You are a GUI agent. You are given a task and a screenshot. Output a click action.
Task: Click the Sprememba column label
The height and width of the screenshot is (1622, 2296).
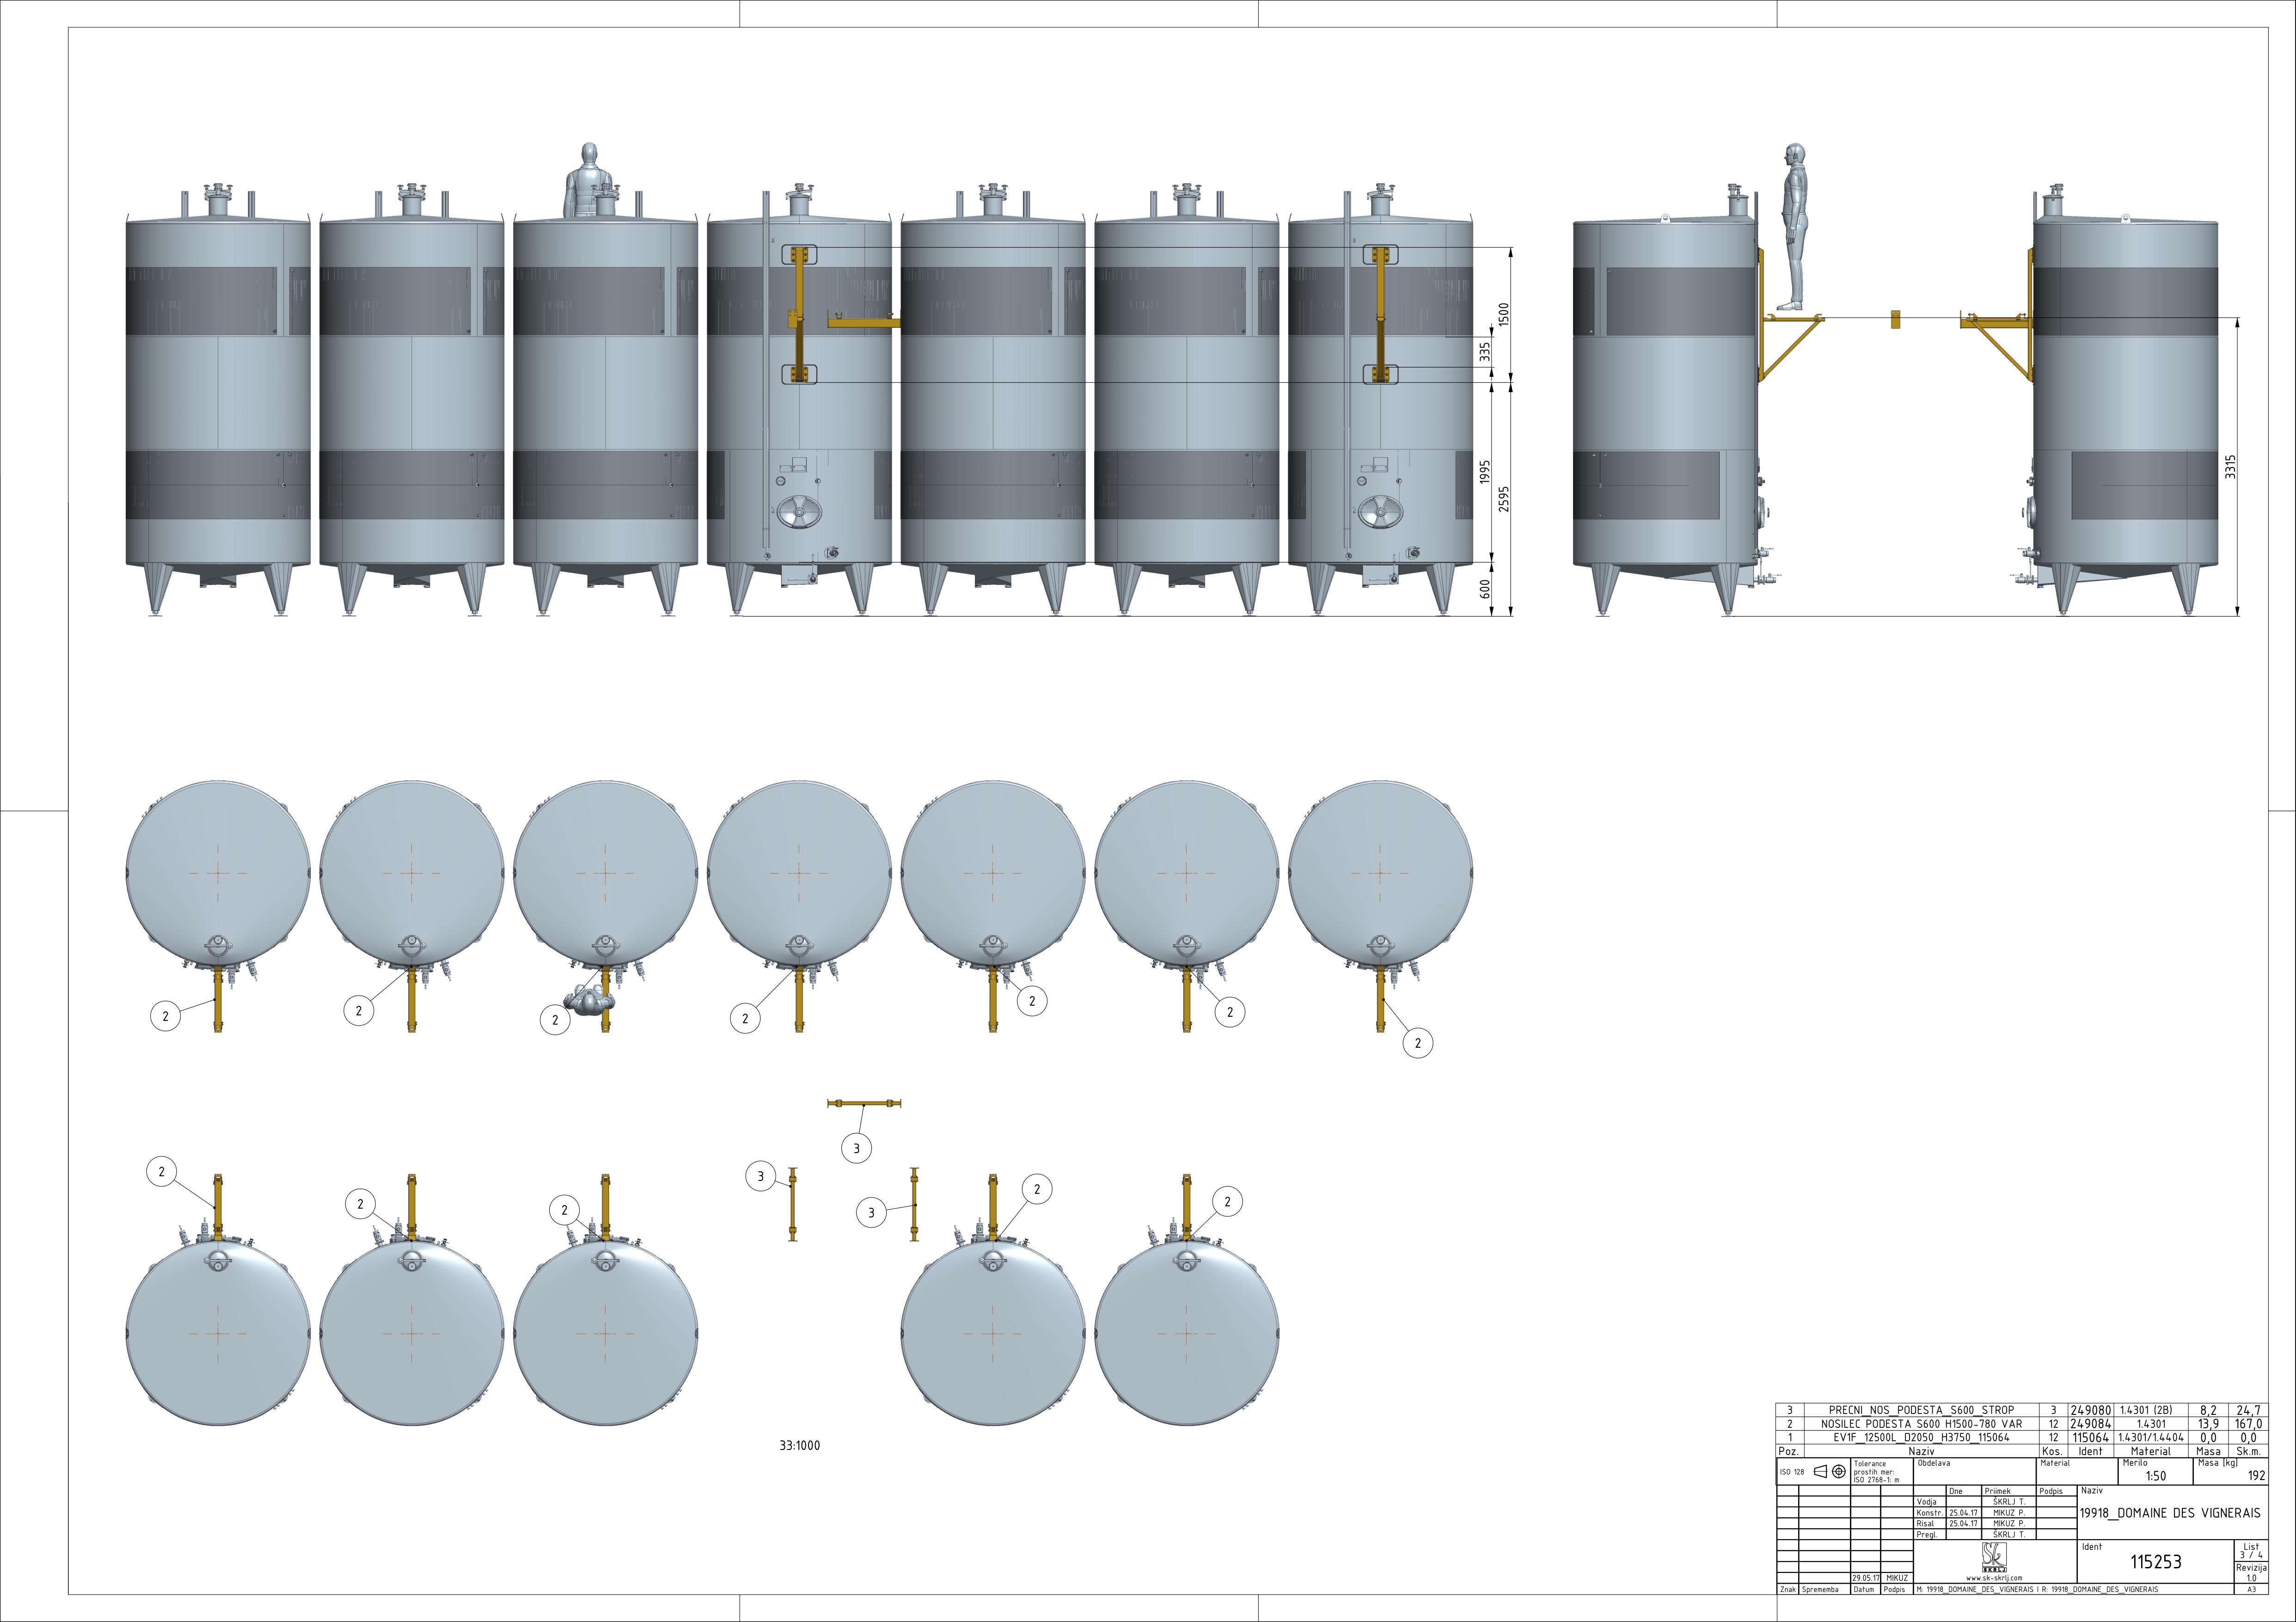tap(1820, 1590)
